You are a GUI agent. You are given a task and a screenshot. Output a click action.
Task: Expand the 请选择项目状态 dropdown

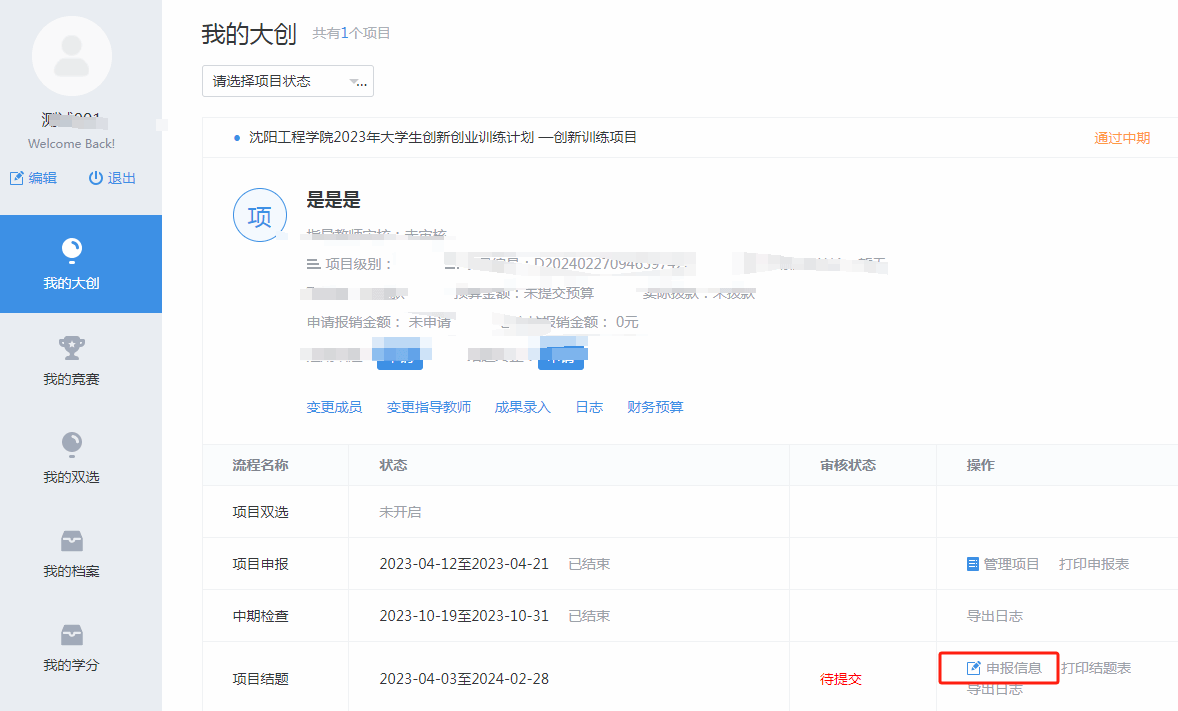click(288, 81)
